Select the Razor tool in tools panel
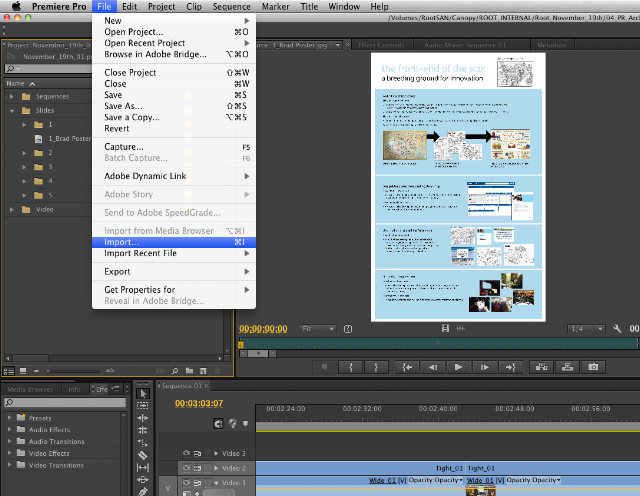The image size is (640, 496). [x=142, y=455]
